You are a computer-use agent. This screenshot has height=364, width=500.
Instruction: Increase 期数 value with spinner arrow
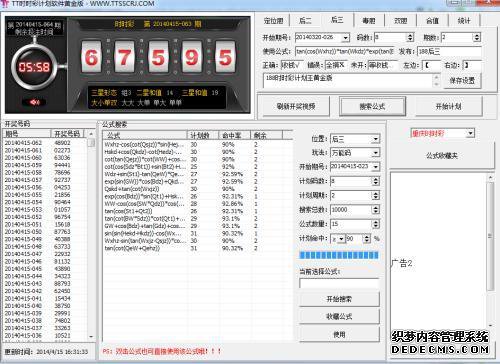tap(477, 35)
